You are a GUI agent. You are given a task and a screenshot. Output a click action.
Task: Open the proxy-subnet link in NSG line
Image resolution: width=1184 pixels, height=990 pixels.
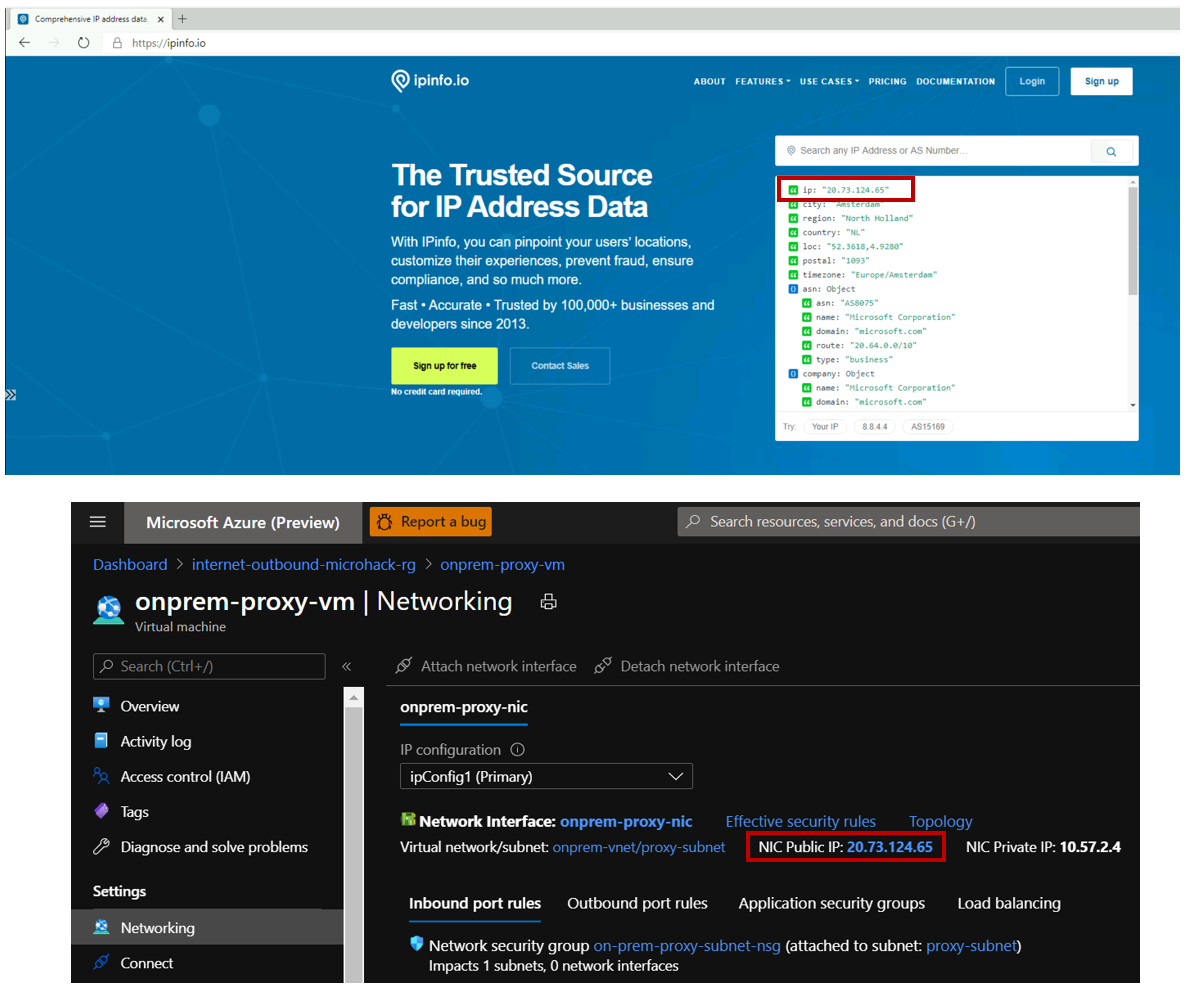point(971,945)
